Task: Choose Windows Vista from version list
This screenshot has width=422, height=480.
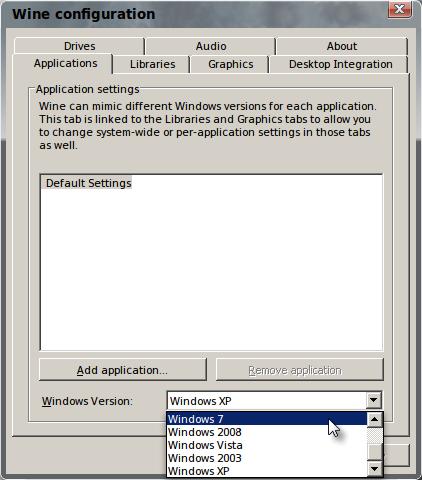Action: pos(267,445)
